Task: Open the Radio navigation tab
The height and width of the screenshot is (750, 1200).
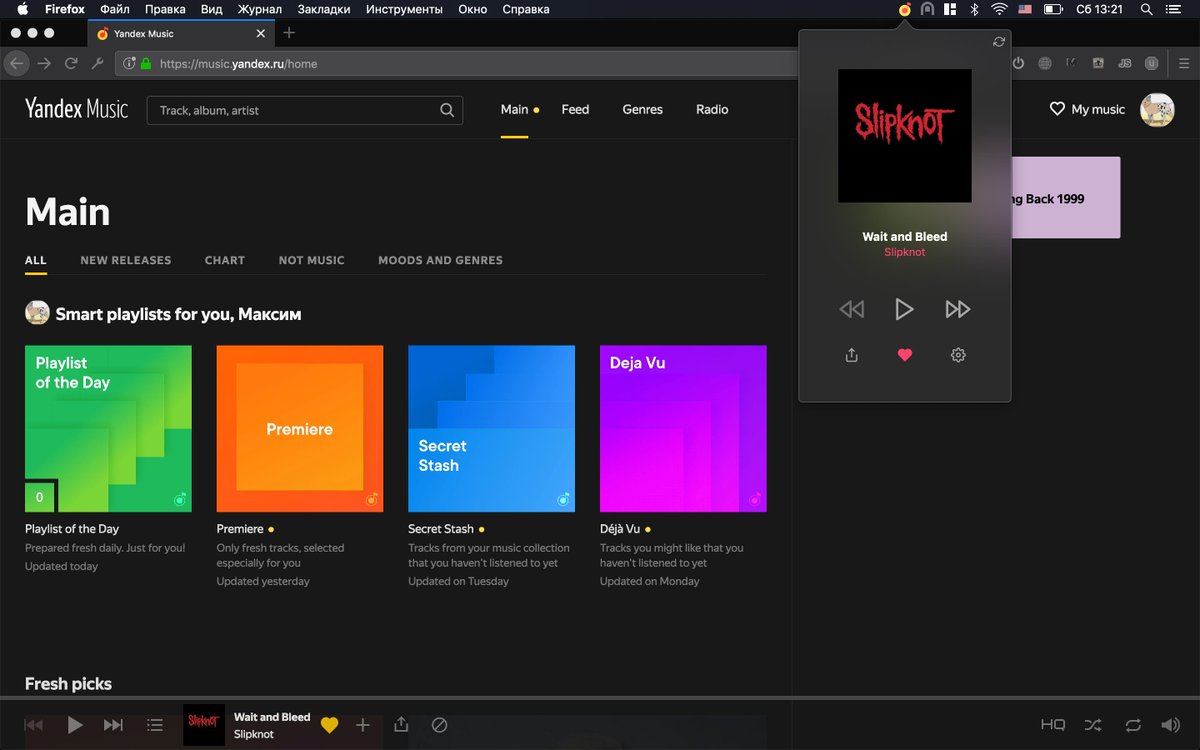Action: pyautogui.click(x=712, y=109)
